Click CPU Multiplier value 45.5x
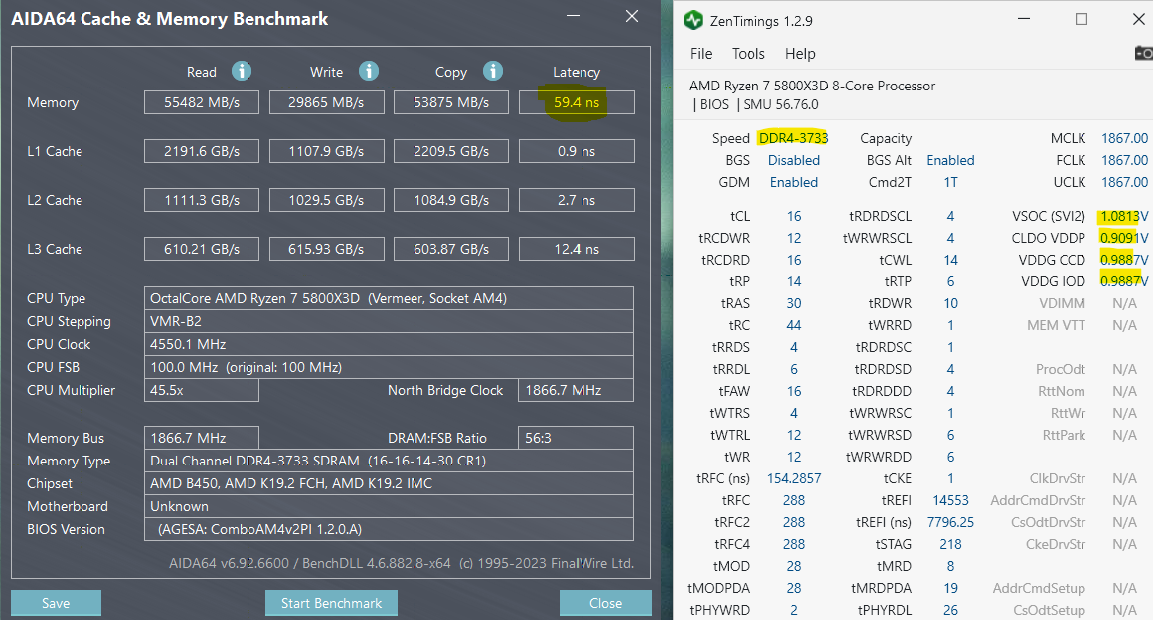Viewport: 1153px width, 620px height. (x=201, y=391)
